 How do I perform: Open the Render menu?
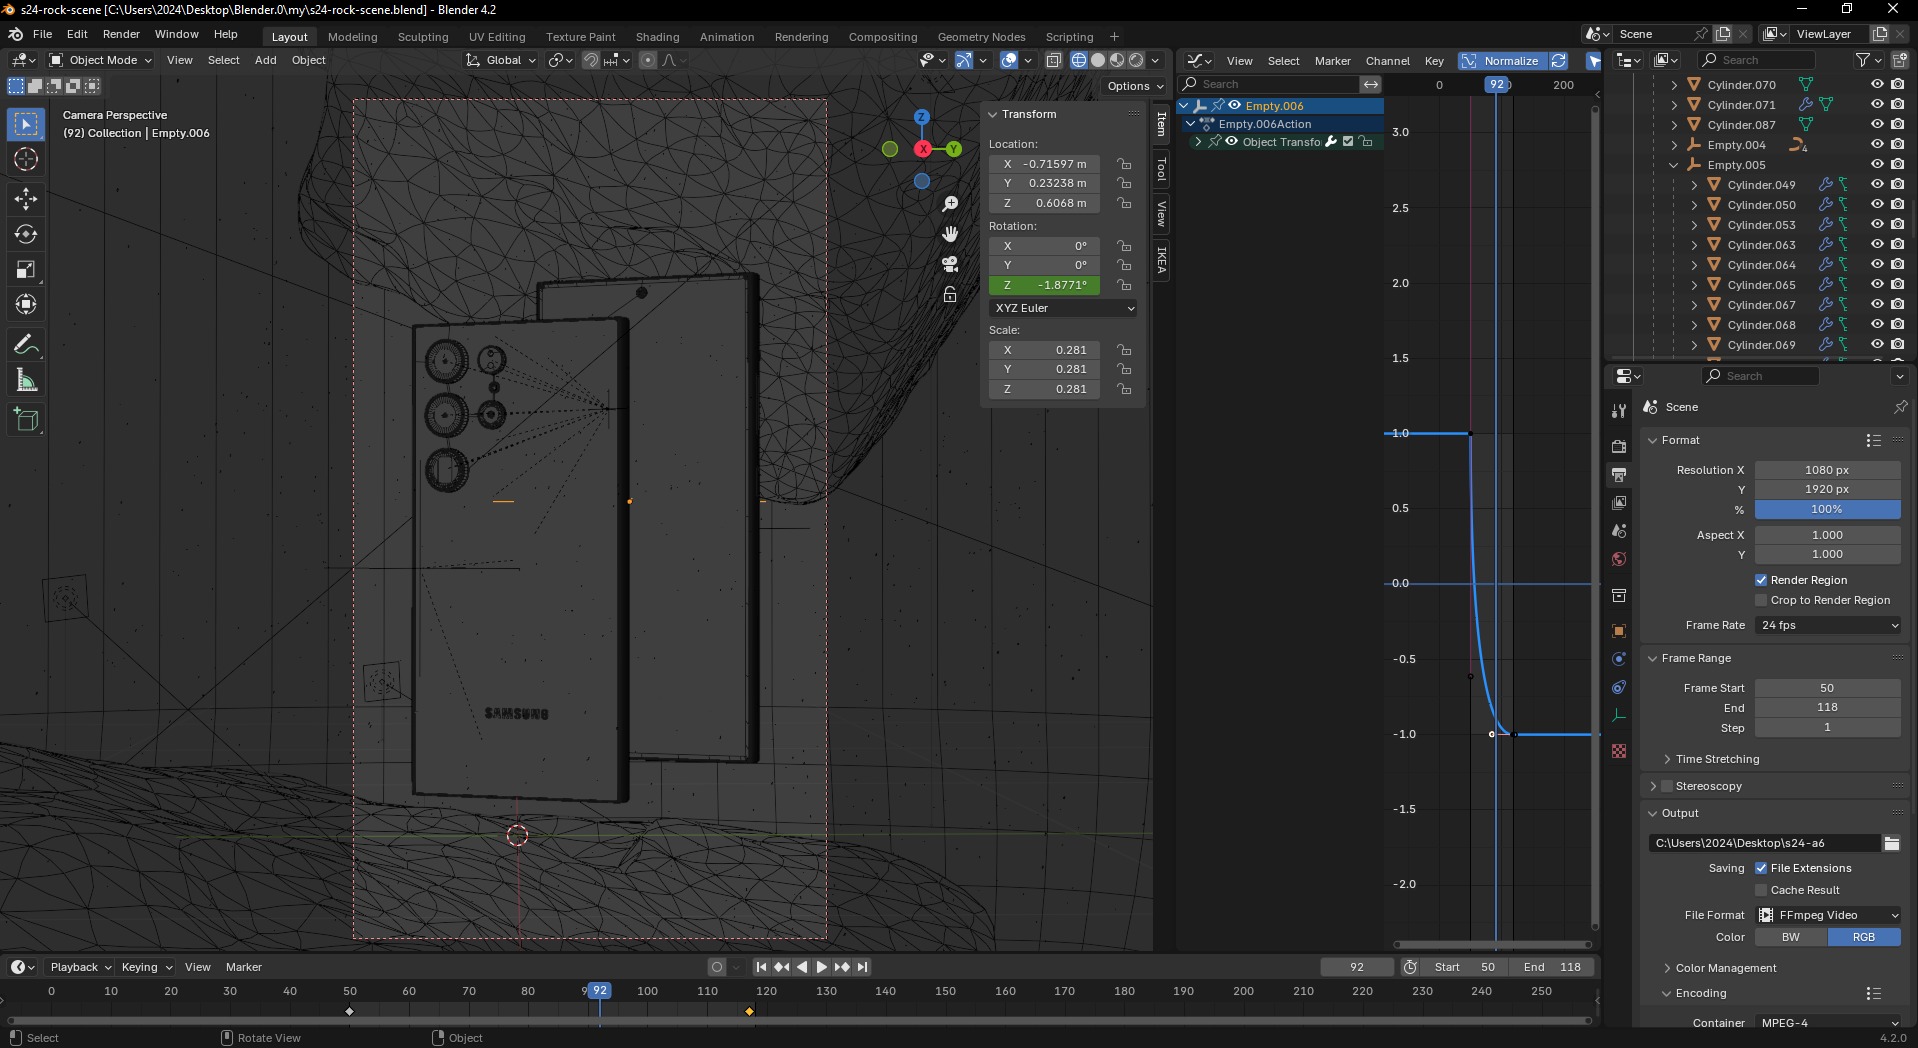[121, 34]
